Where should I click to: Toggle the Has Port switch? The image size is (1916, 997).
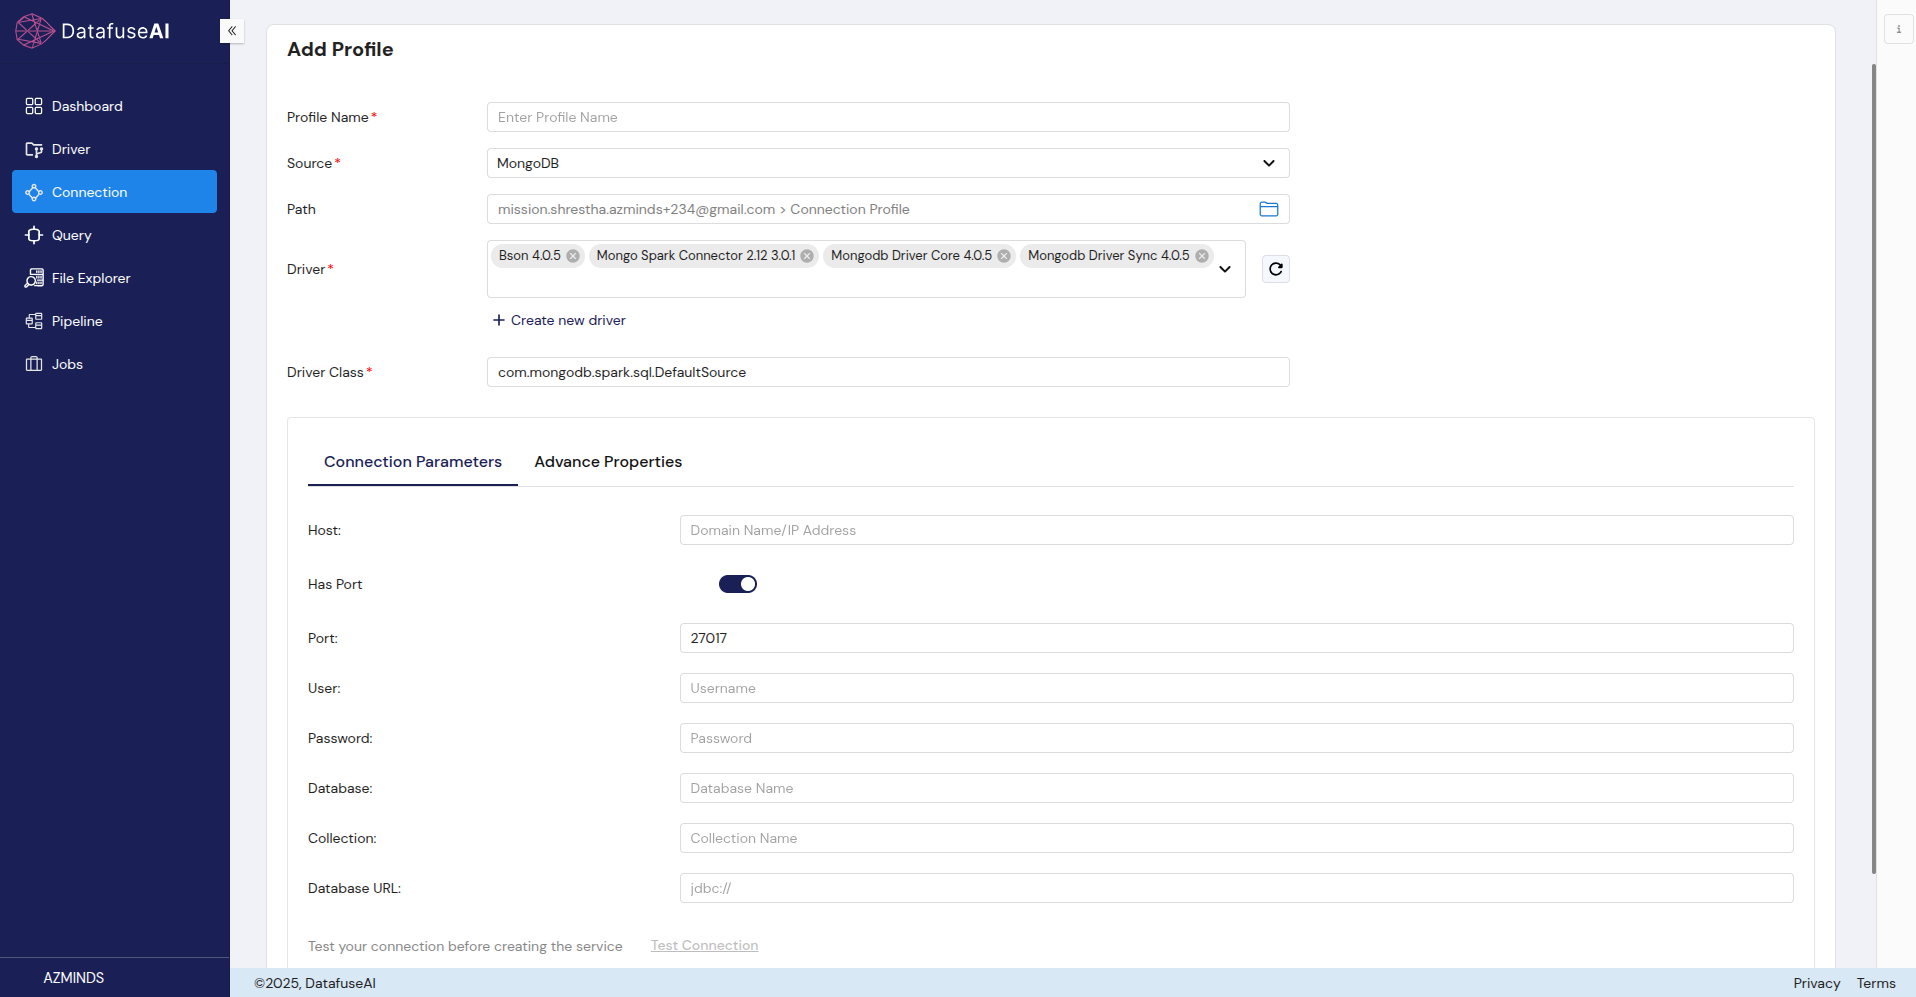click(738, 584)
